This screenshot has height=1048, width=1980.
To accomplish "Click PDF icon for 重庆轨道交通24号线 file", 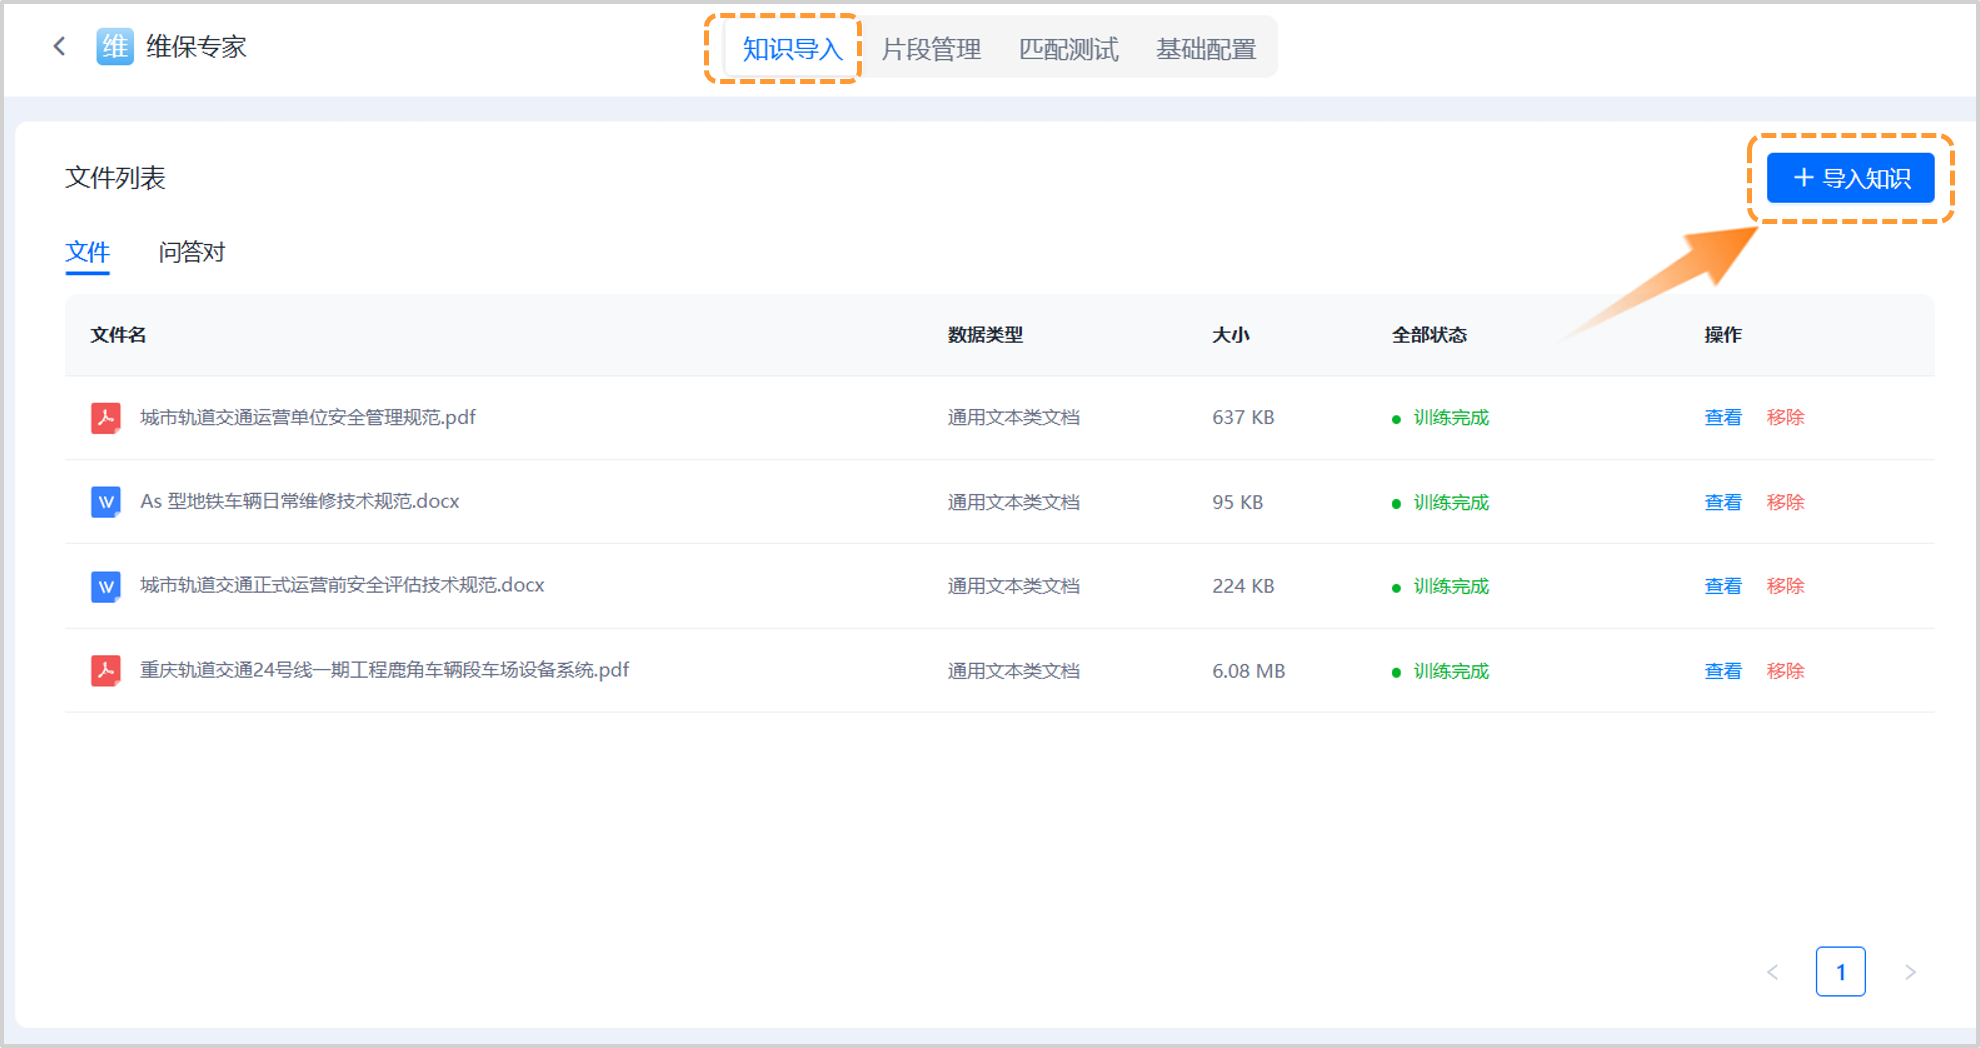I will 106,670.
